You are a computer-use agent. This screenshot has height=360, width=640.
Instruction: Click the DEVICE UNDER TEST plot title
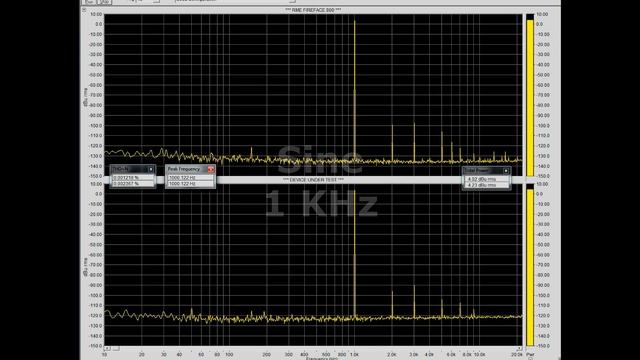(x=313, y=180)
